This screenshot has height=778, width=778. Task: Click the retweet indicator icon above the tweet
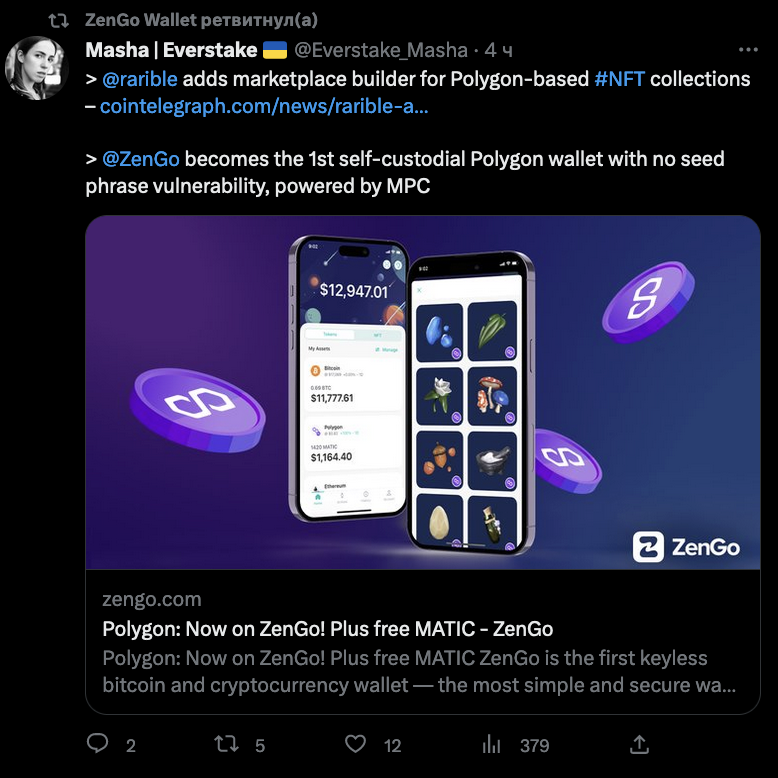pos(59,19)
